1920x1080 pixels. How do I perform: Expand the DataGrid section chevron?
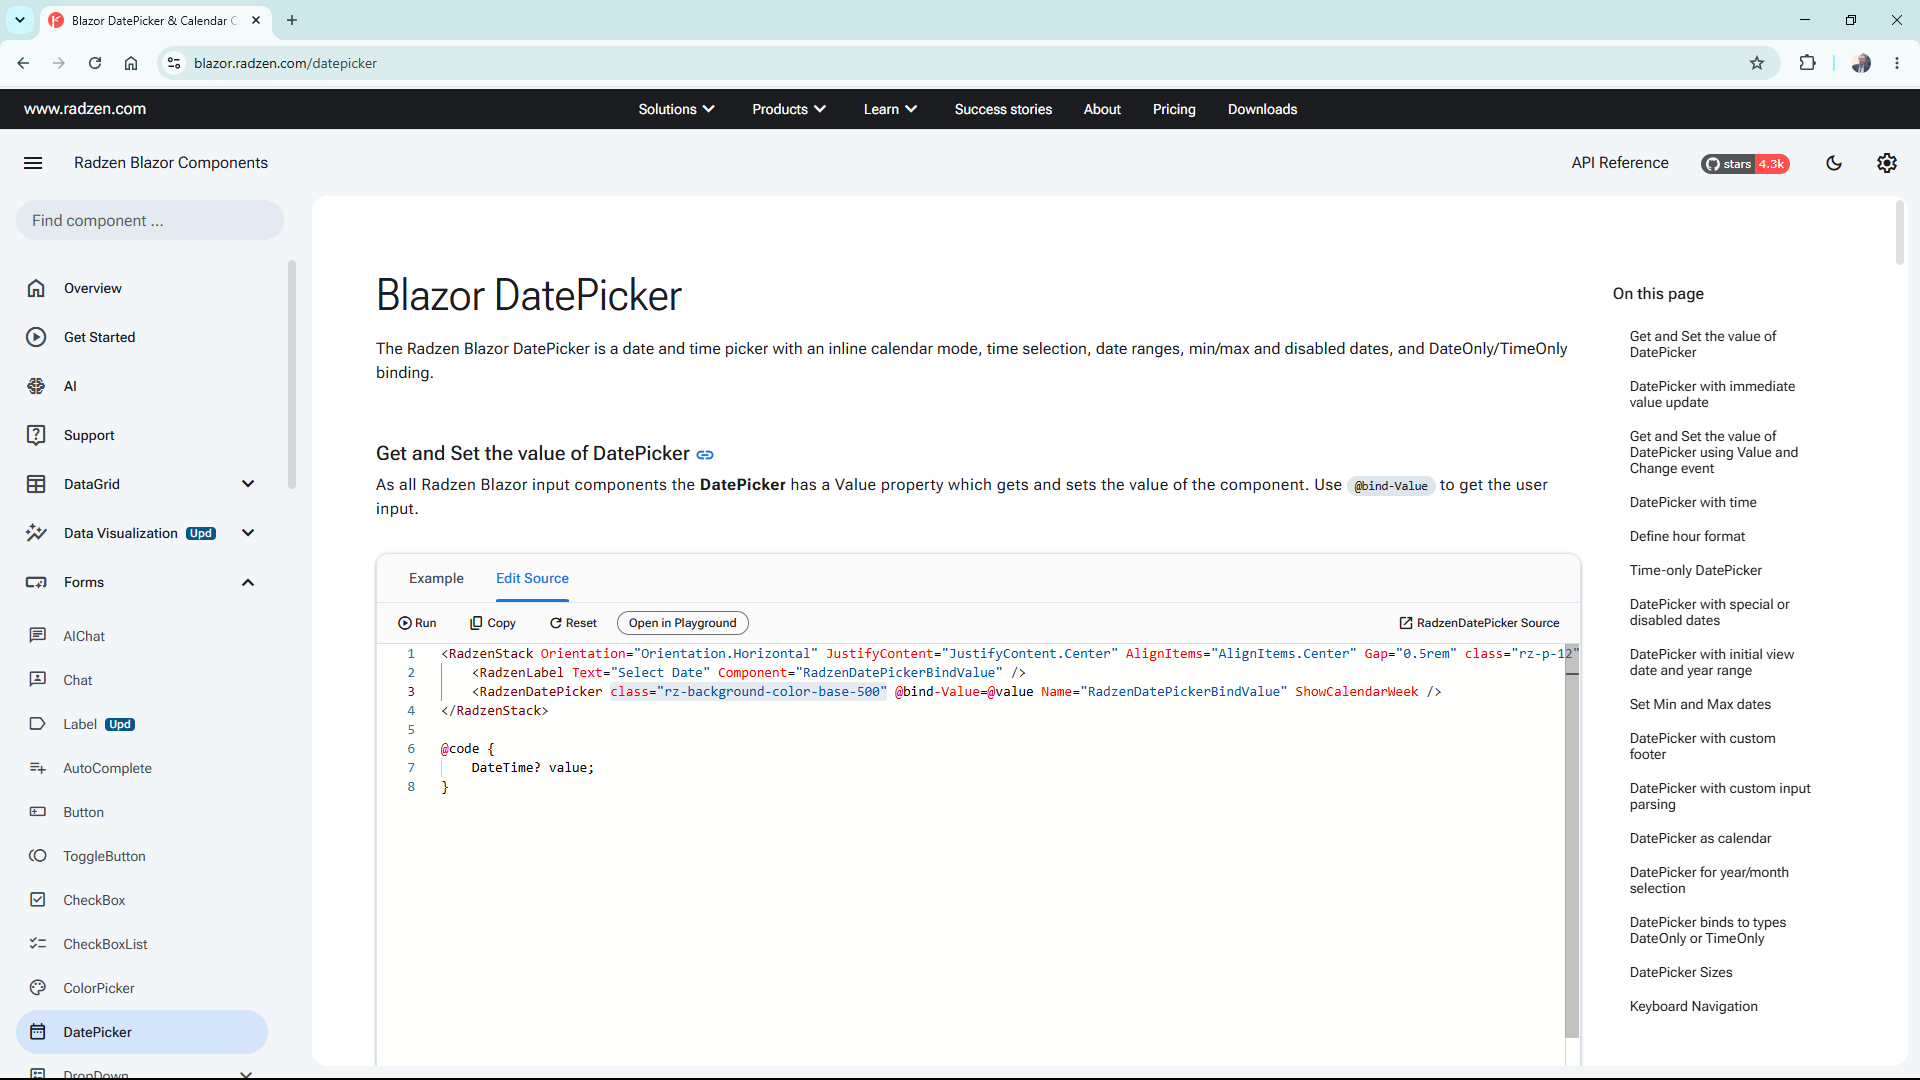click(248, 484)
